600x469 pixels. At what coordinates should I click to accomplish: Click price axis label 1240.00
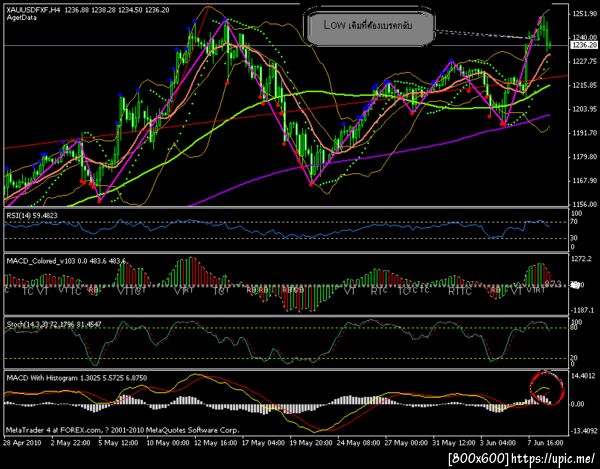click(x=585, y=37)
